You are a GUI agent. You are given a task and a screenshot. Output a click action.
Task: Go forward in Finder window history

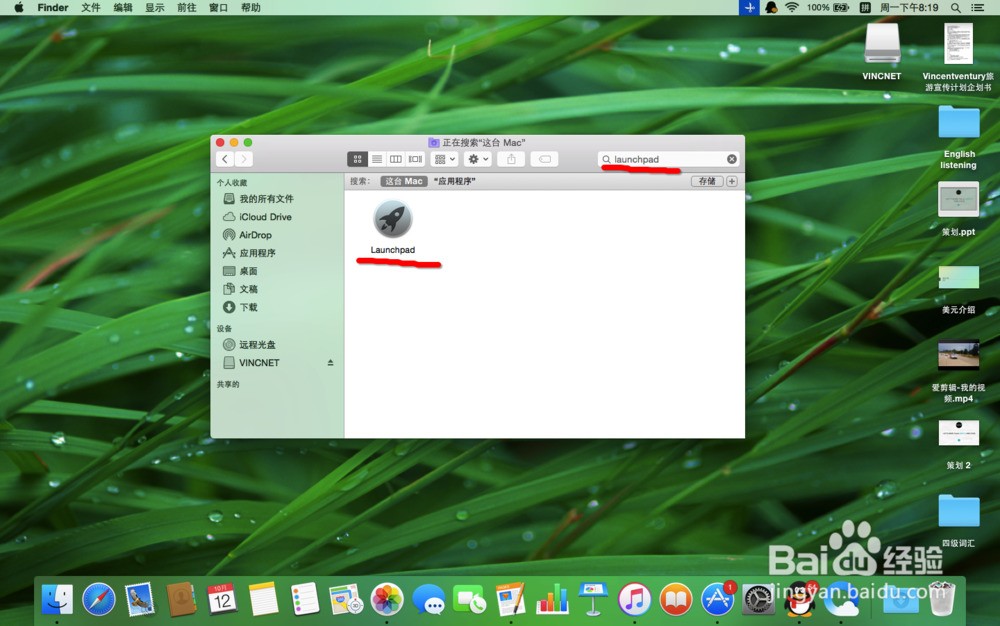[244, 159]
